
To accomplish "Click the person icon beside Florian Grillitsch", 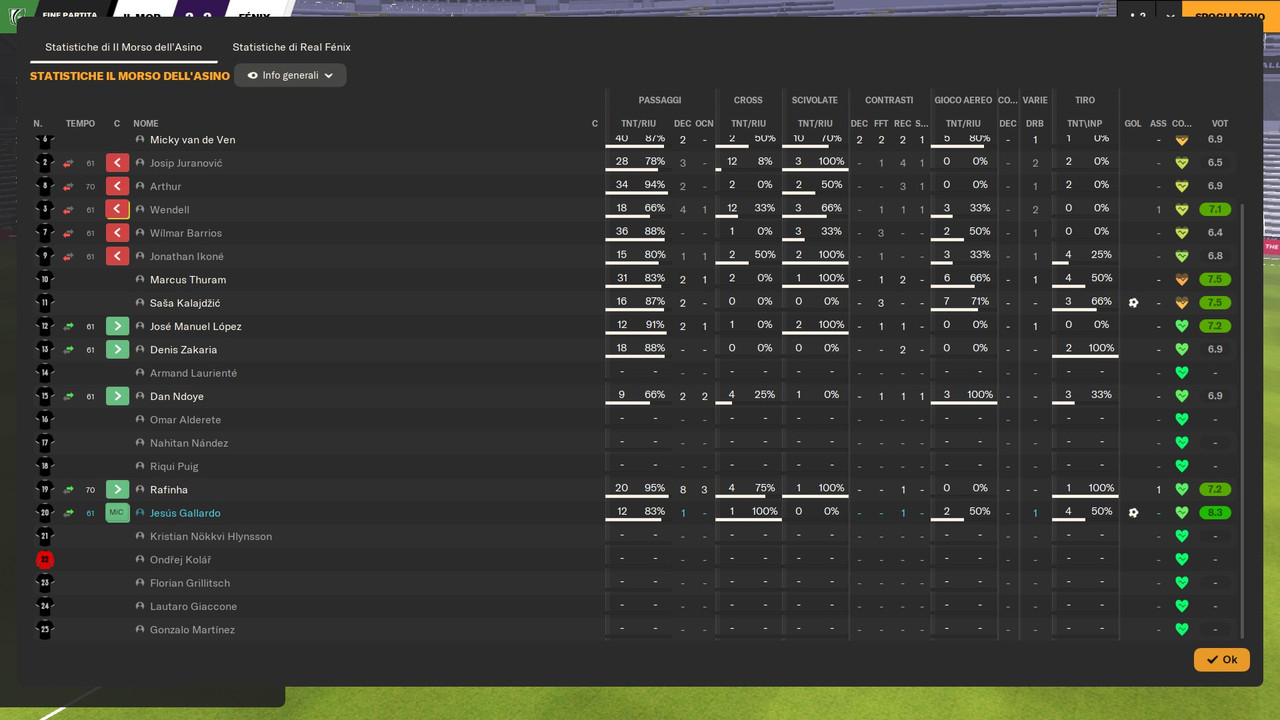I will [140, 583].
